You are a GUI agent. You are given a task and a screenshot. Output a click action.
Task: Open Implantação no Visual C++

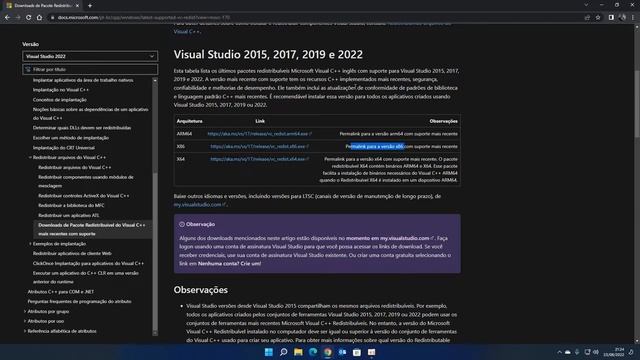60,90
